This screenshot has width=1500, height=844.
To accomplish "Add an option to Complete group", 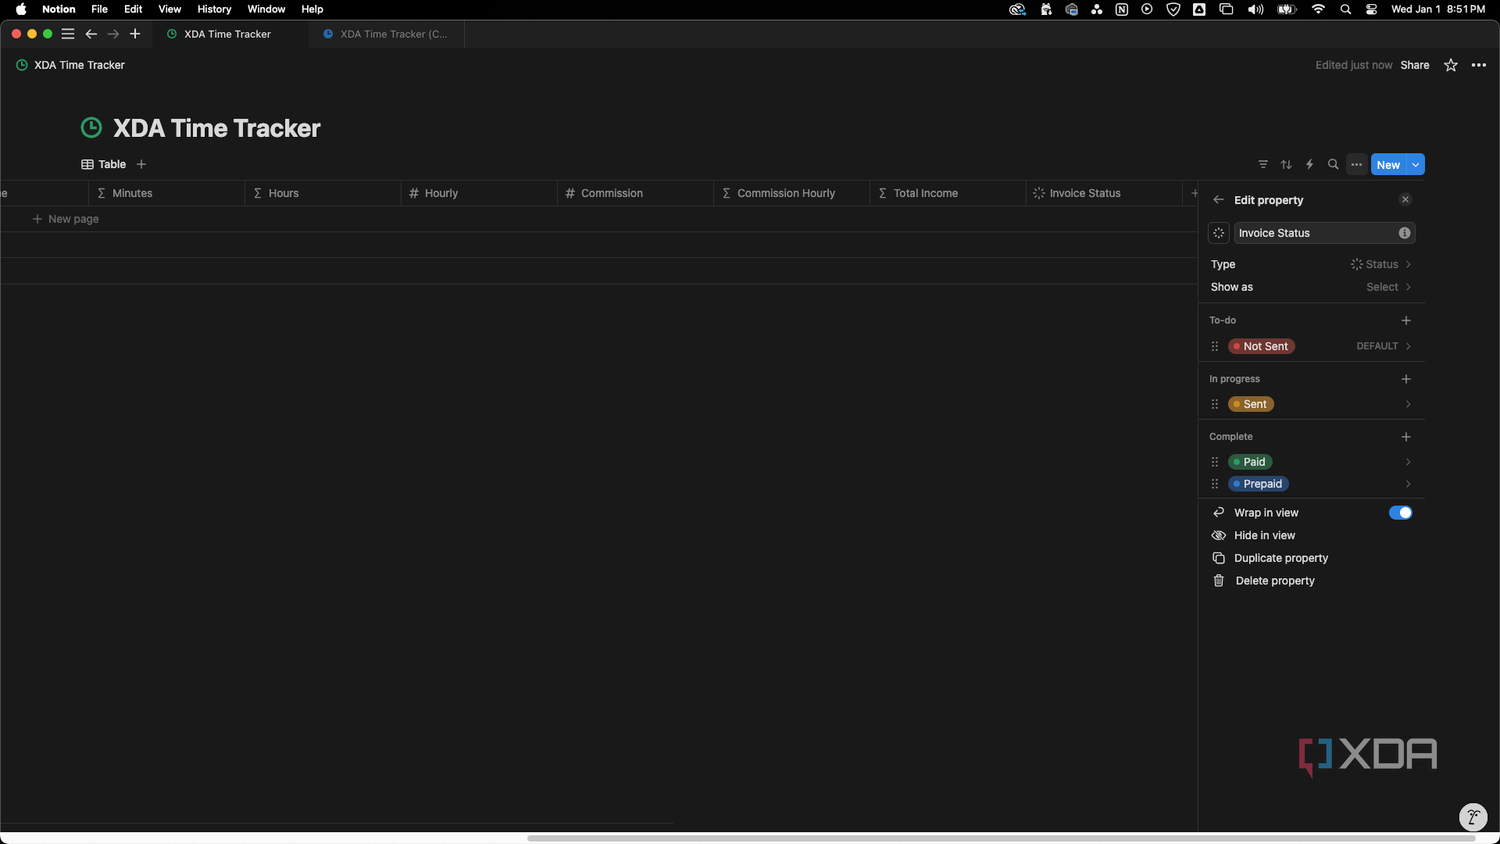I will (1406, 437).
